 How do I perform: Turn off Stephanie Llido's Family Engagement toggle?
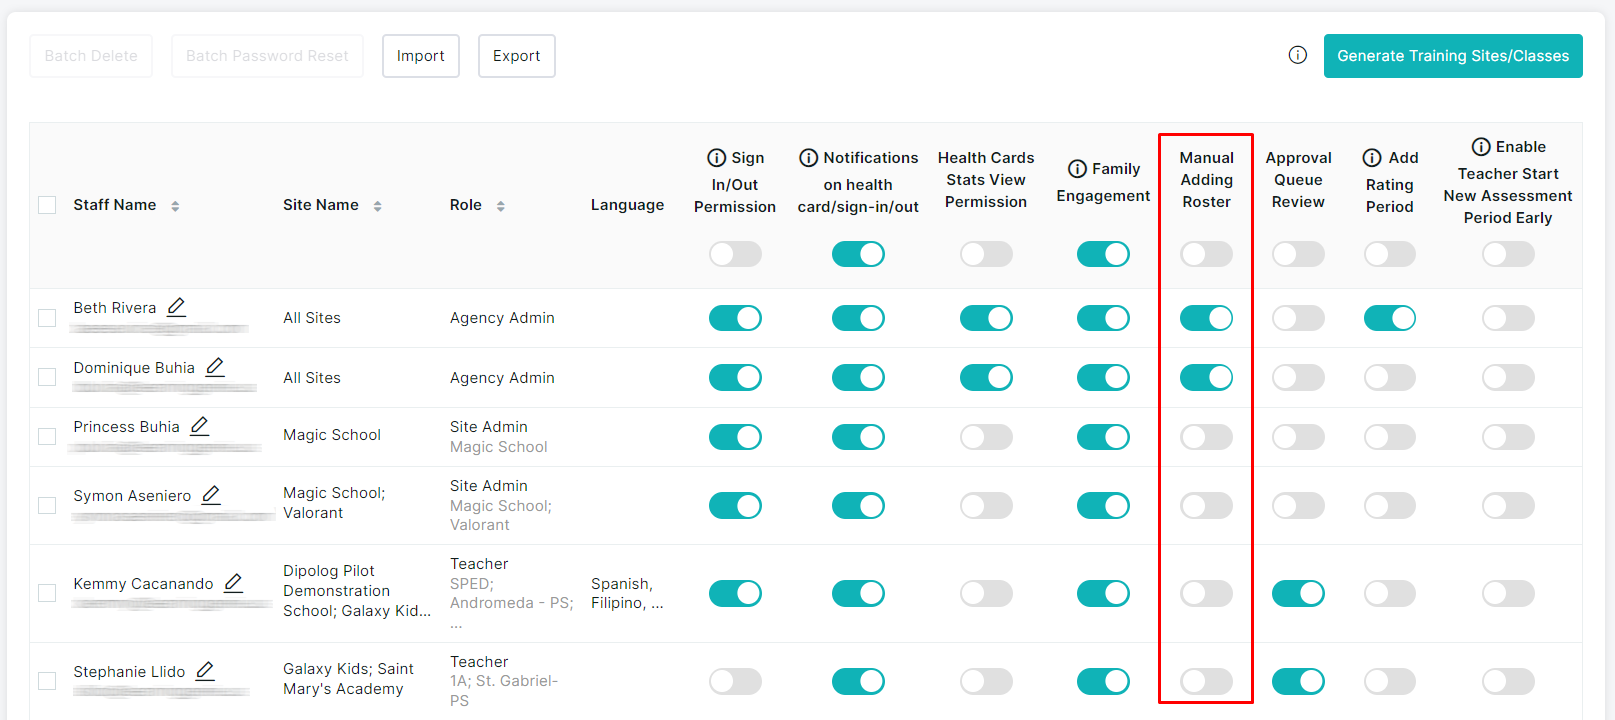(x=1102, y=681)
